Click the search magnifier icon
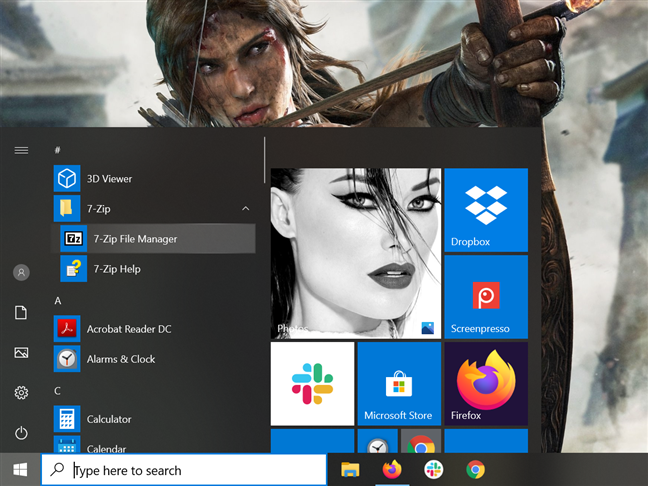 tap(57, 469)
